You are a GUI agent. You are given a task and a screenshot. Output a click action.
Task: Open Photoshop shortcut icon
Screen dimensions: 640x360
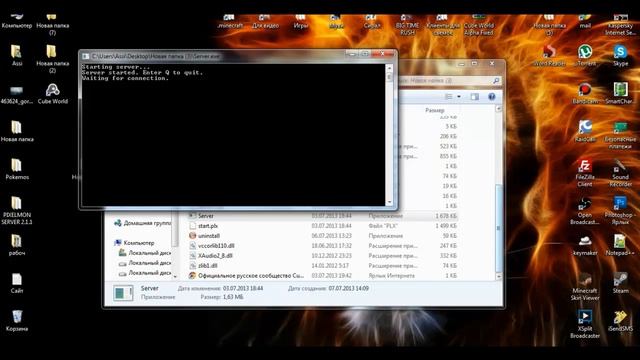tap(620, 204)
